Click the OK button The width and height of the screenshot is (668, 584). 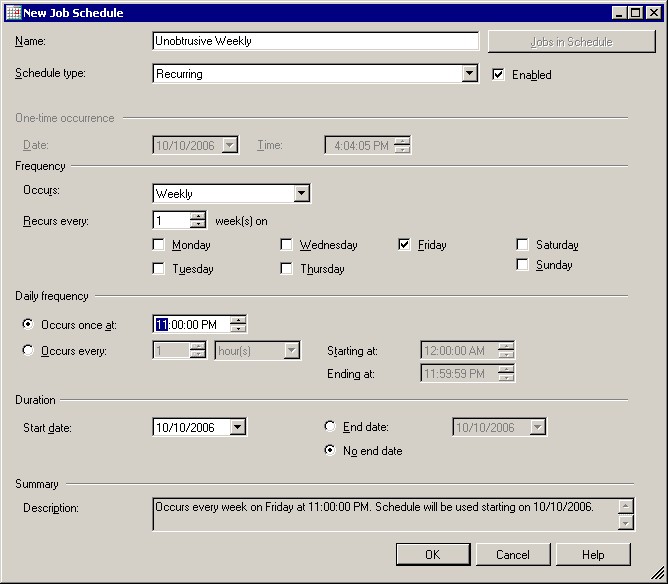tap(432, 554)
